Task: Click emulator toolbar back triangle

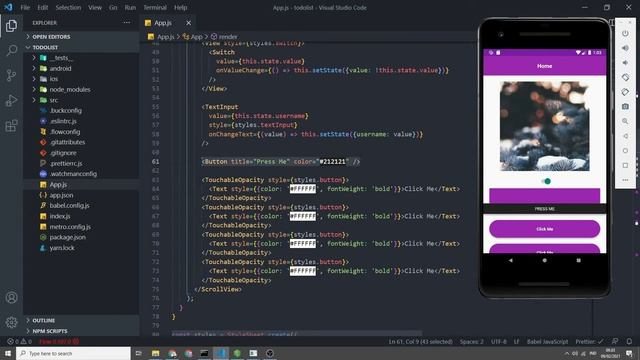Action: pos(625,136)
